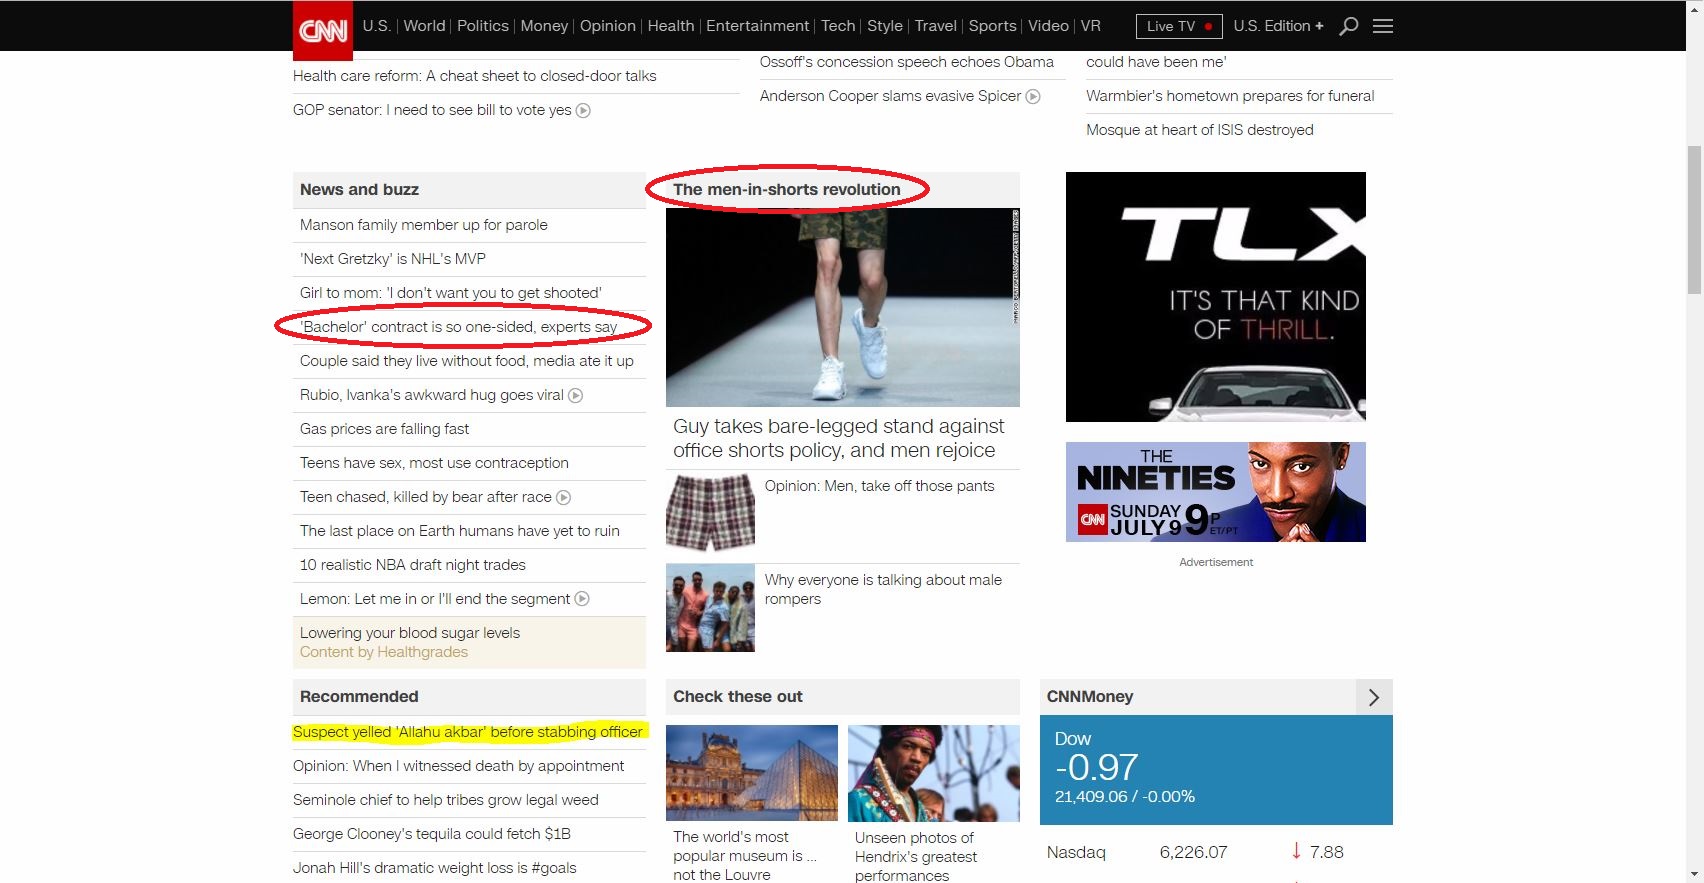Open Suspect yelled 'Allahu akbar' story

tap(468, 732)
